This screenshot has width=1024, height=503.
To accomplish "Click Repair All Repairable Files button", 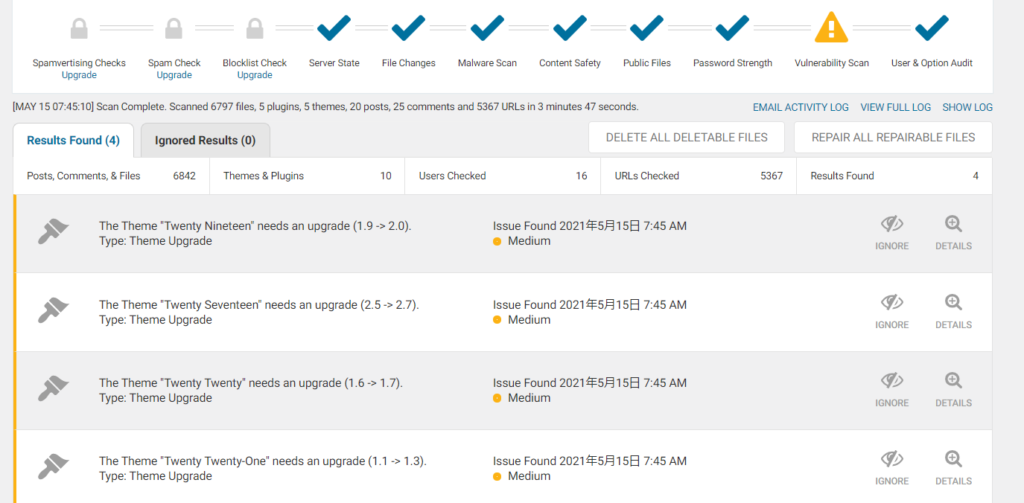I will [893, 137].
